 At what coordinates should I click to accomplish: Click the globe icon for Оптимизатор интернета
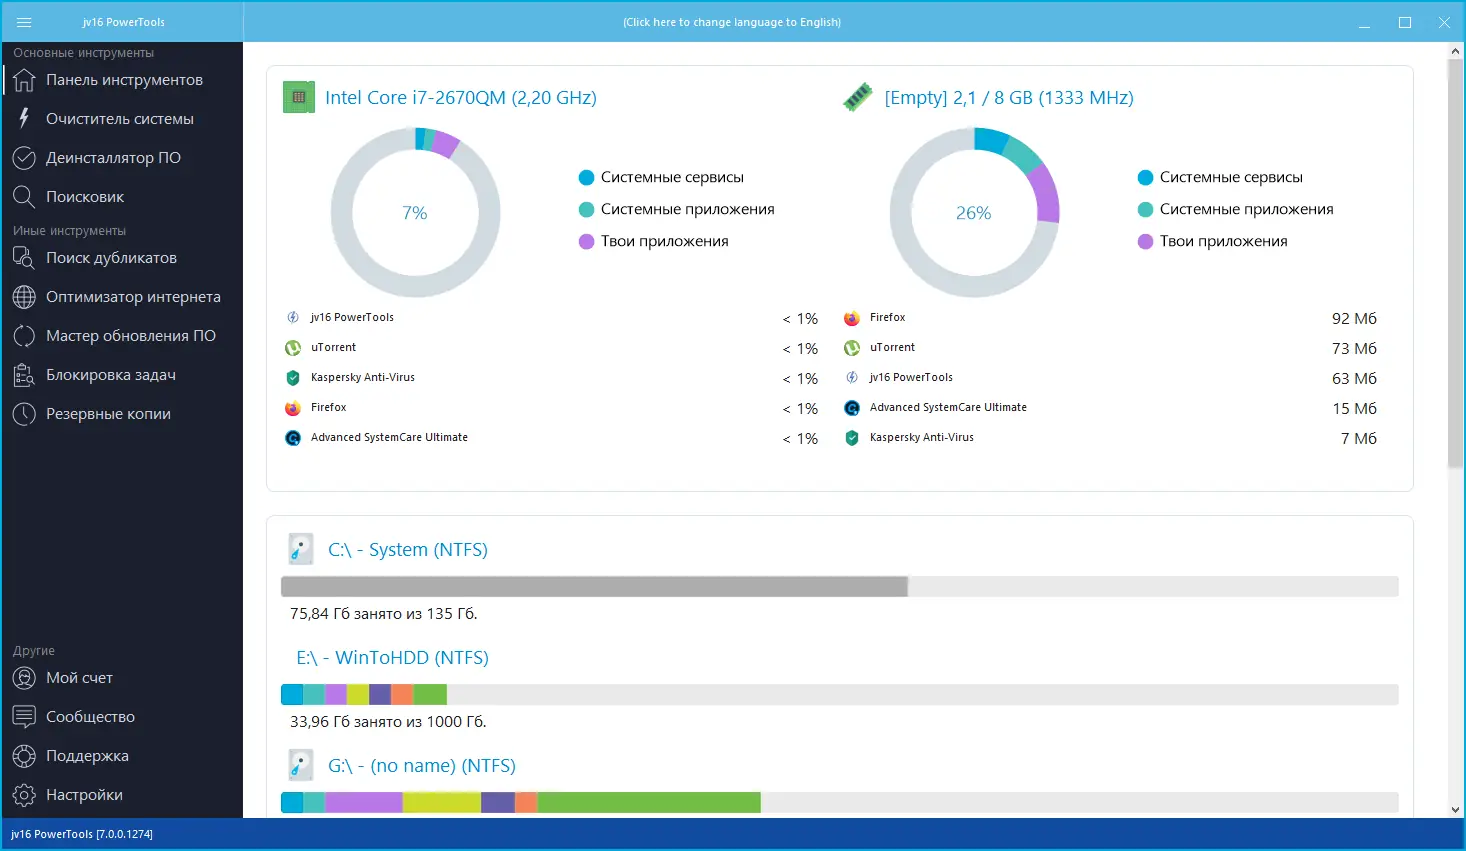click(x=24, y=297)
